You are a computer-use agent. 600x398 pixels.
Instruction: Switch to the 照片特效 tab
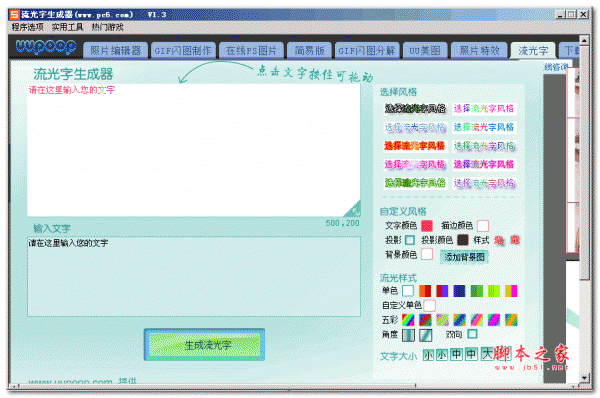point(479,51)
